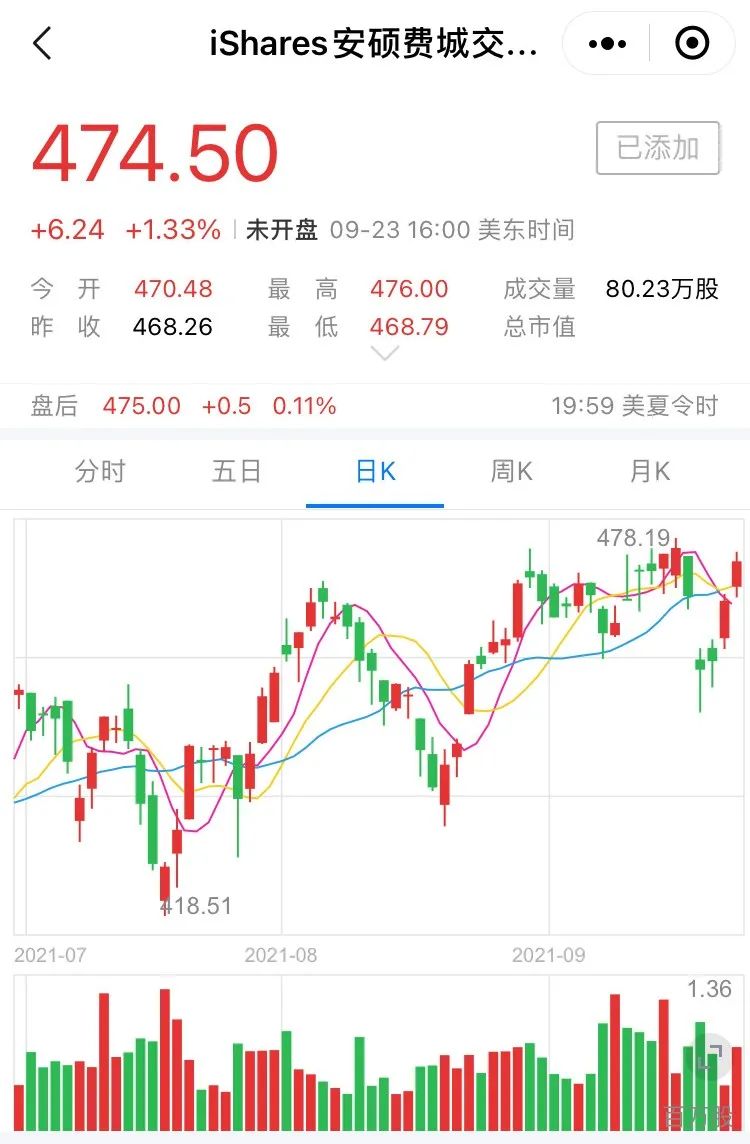The width and height of the screenshot is (750, 1144).
Task: Tap the 2021-09 date axis label
Action: 549,955
